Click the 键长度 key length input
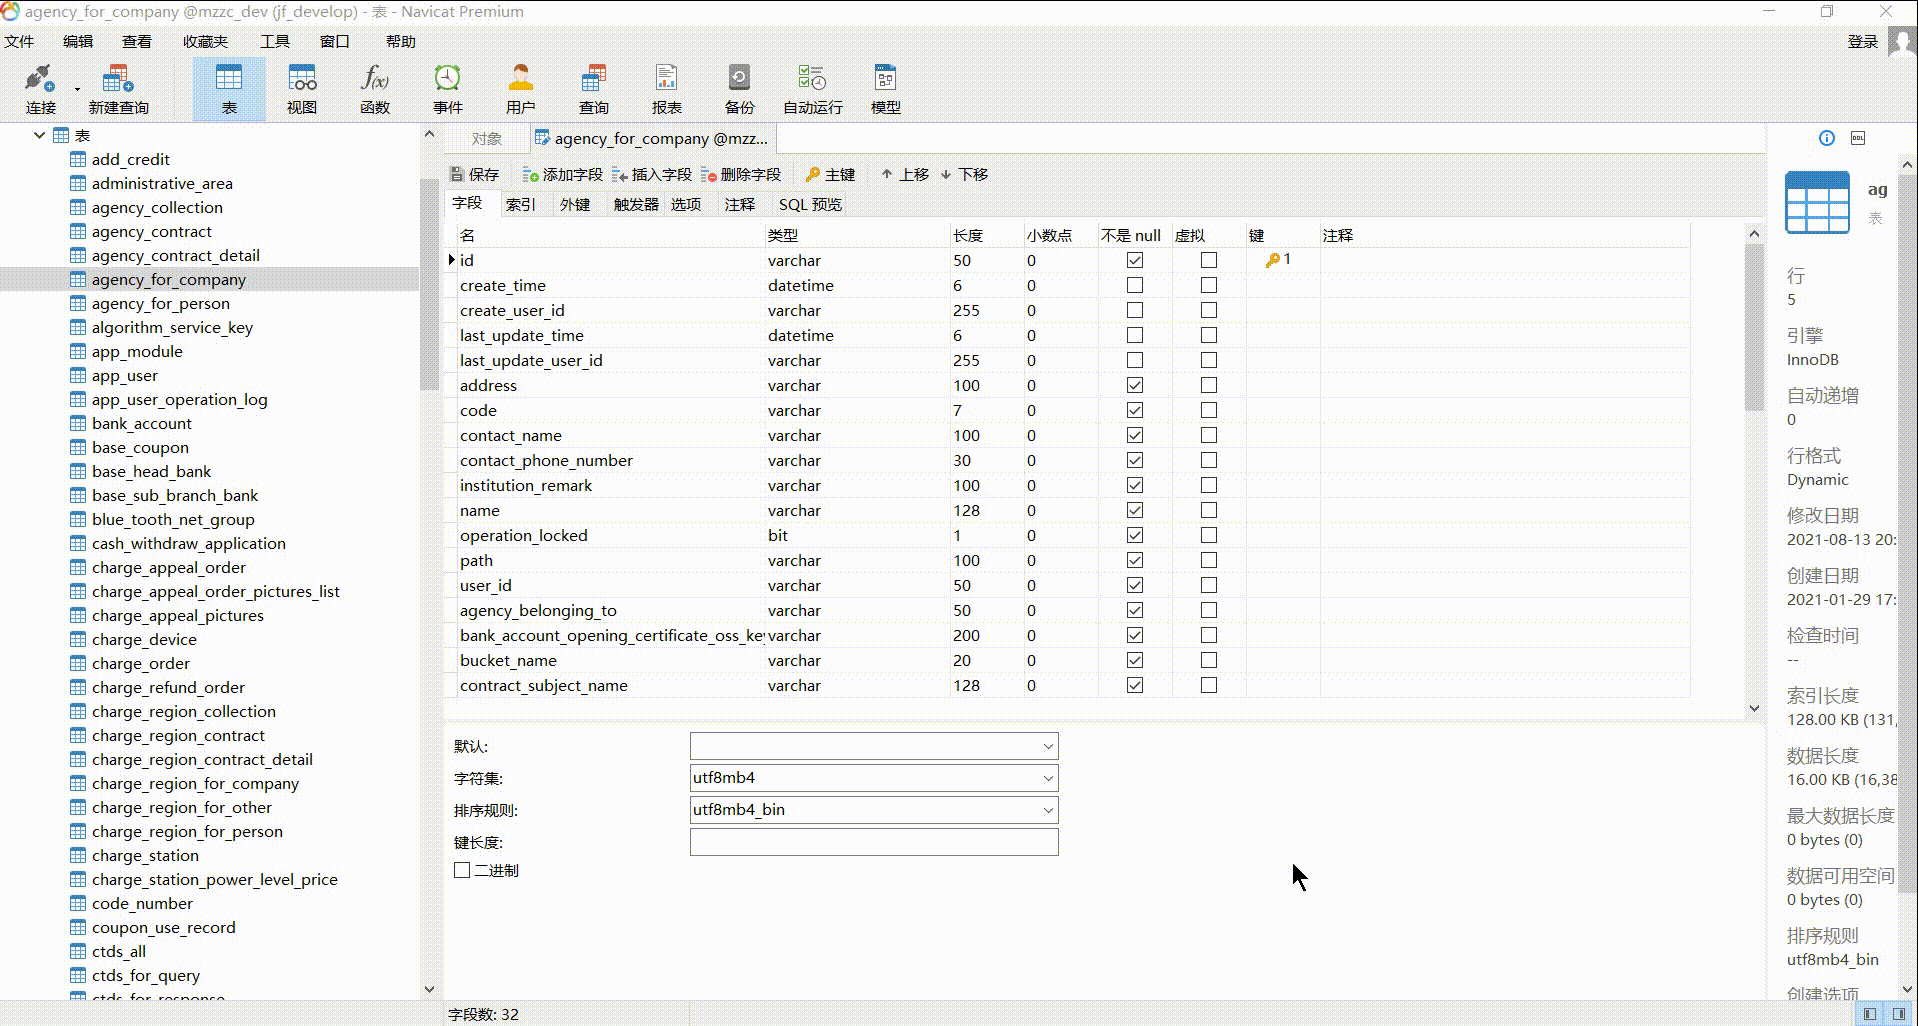The image size is (1918, 1026). tap(874, 842)
